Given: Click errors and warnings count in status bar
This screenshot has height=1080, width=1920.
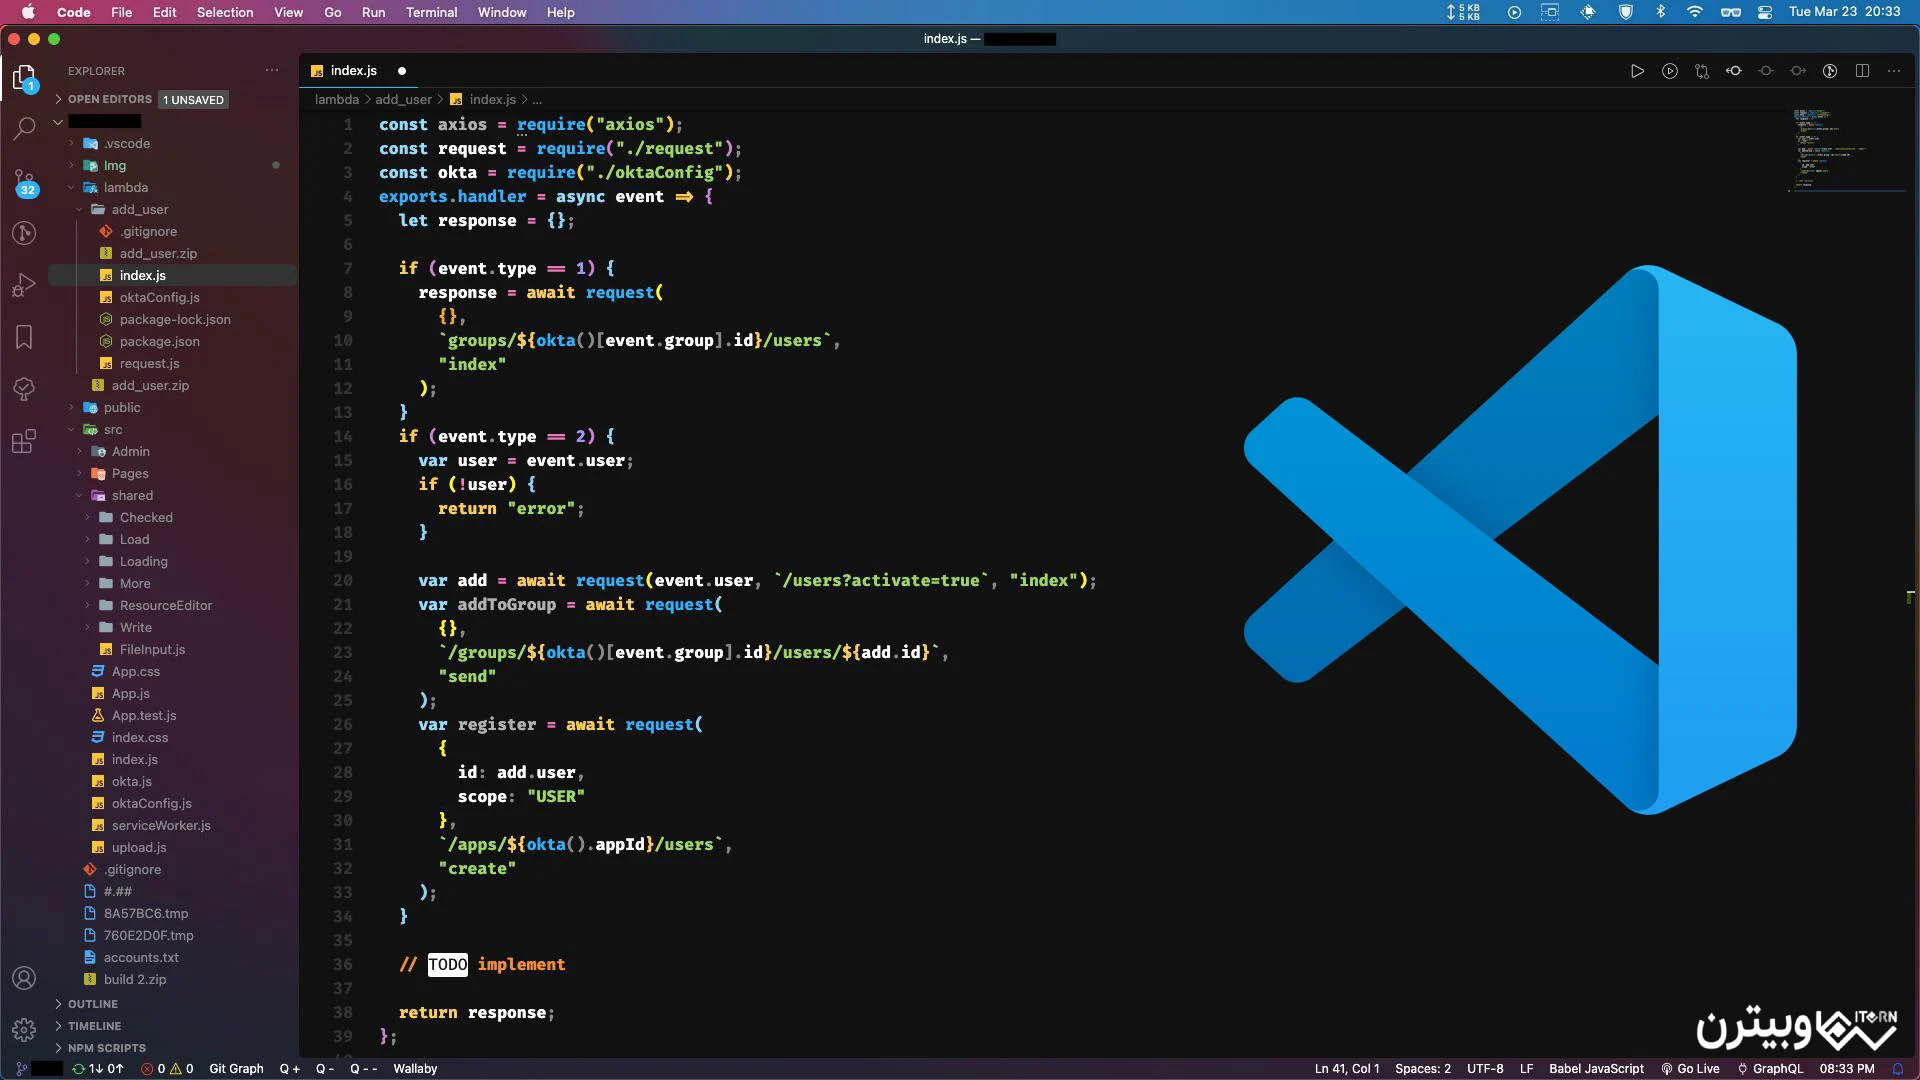Looking at the screenshot, I should click(x=167, y=1068).
